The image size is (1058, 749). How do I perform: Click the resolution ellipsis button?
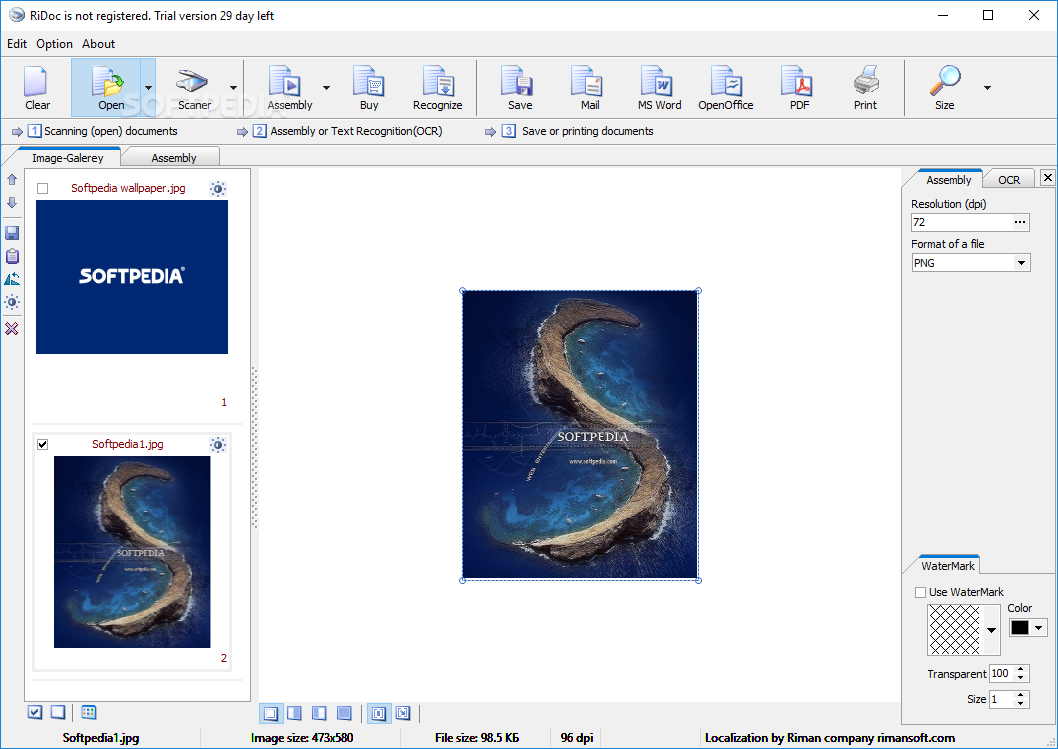tap(1020, 222)
